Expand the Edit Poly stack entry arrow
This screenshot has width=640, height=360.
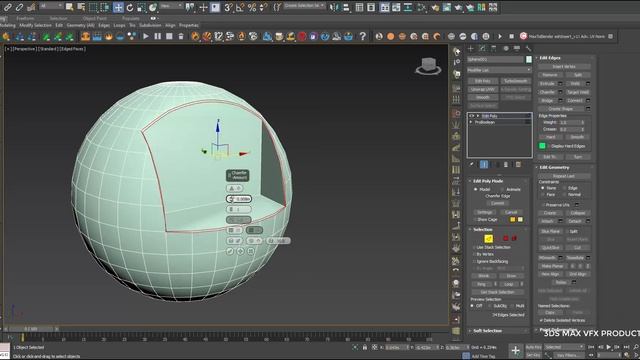tap(478, 116)
